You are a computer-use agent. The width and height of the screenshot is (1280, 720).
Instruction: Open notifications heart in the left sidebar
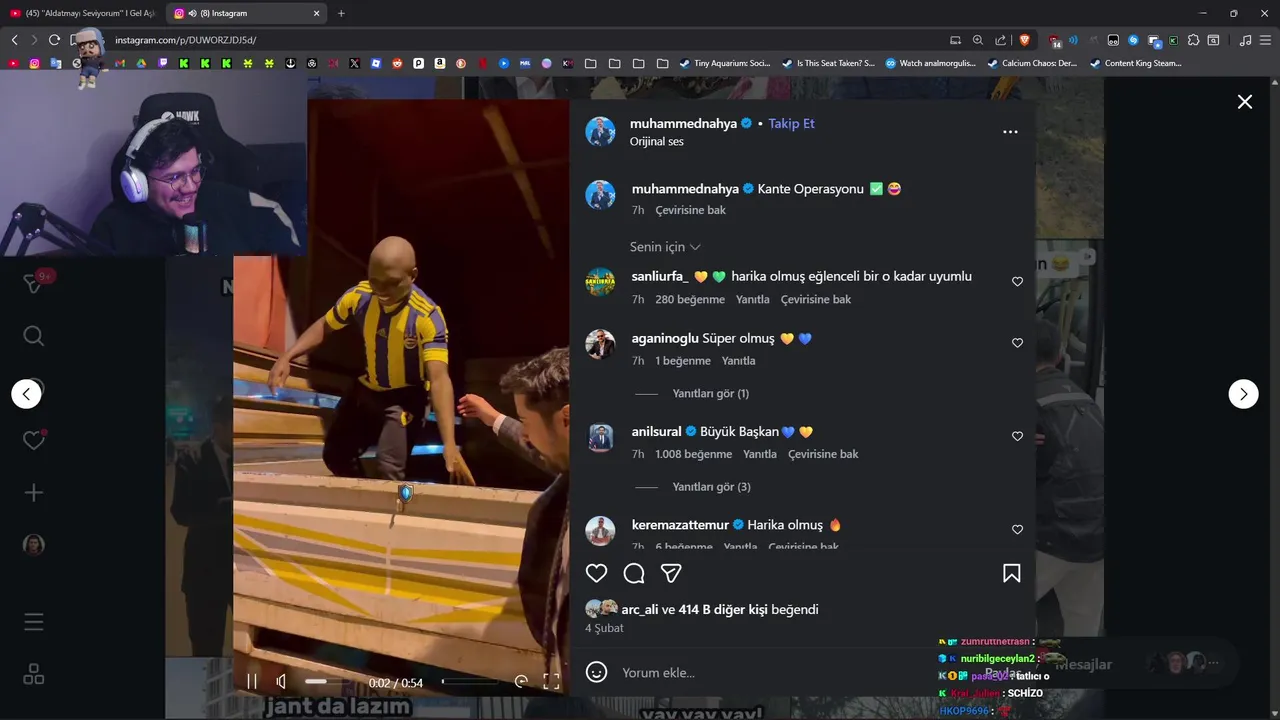pyautogui.click(x=34, y=440)
